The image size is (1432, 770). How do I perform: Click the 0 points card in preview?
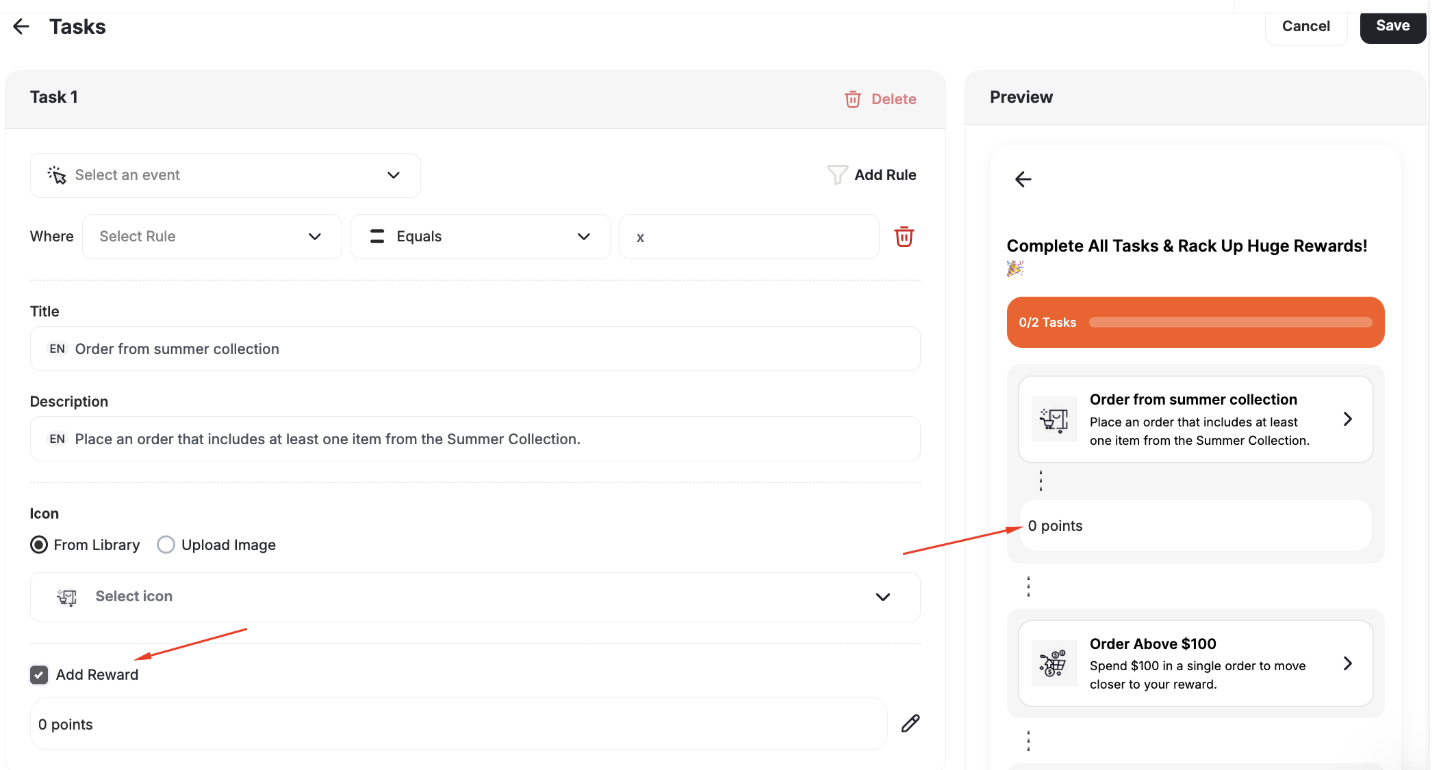[x=1196, y=525]
